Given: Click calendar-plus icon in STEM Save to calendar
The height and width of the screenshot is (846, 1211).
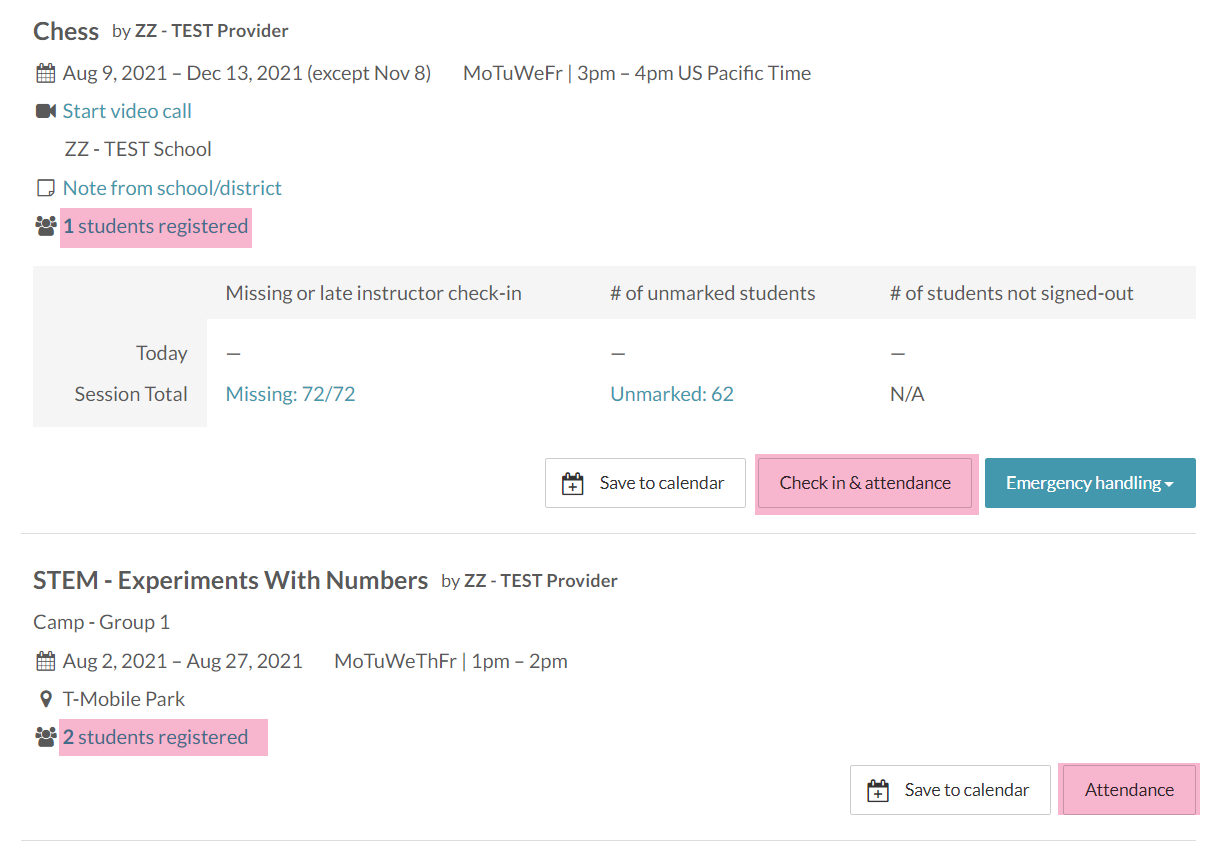Looking at the screenshot, I should (x=878, y=791).
